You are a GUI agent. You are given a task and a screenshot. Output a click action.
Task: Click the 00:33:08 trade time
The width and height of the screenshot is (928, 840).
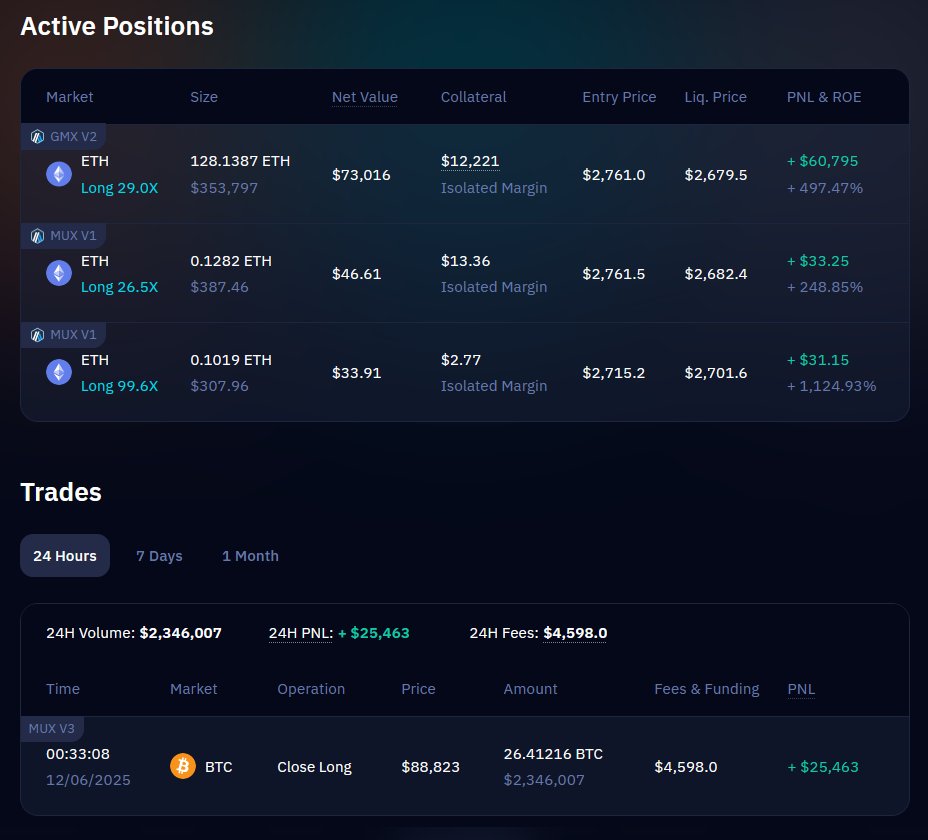tap(78, 754)
